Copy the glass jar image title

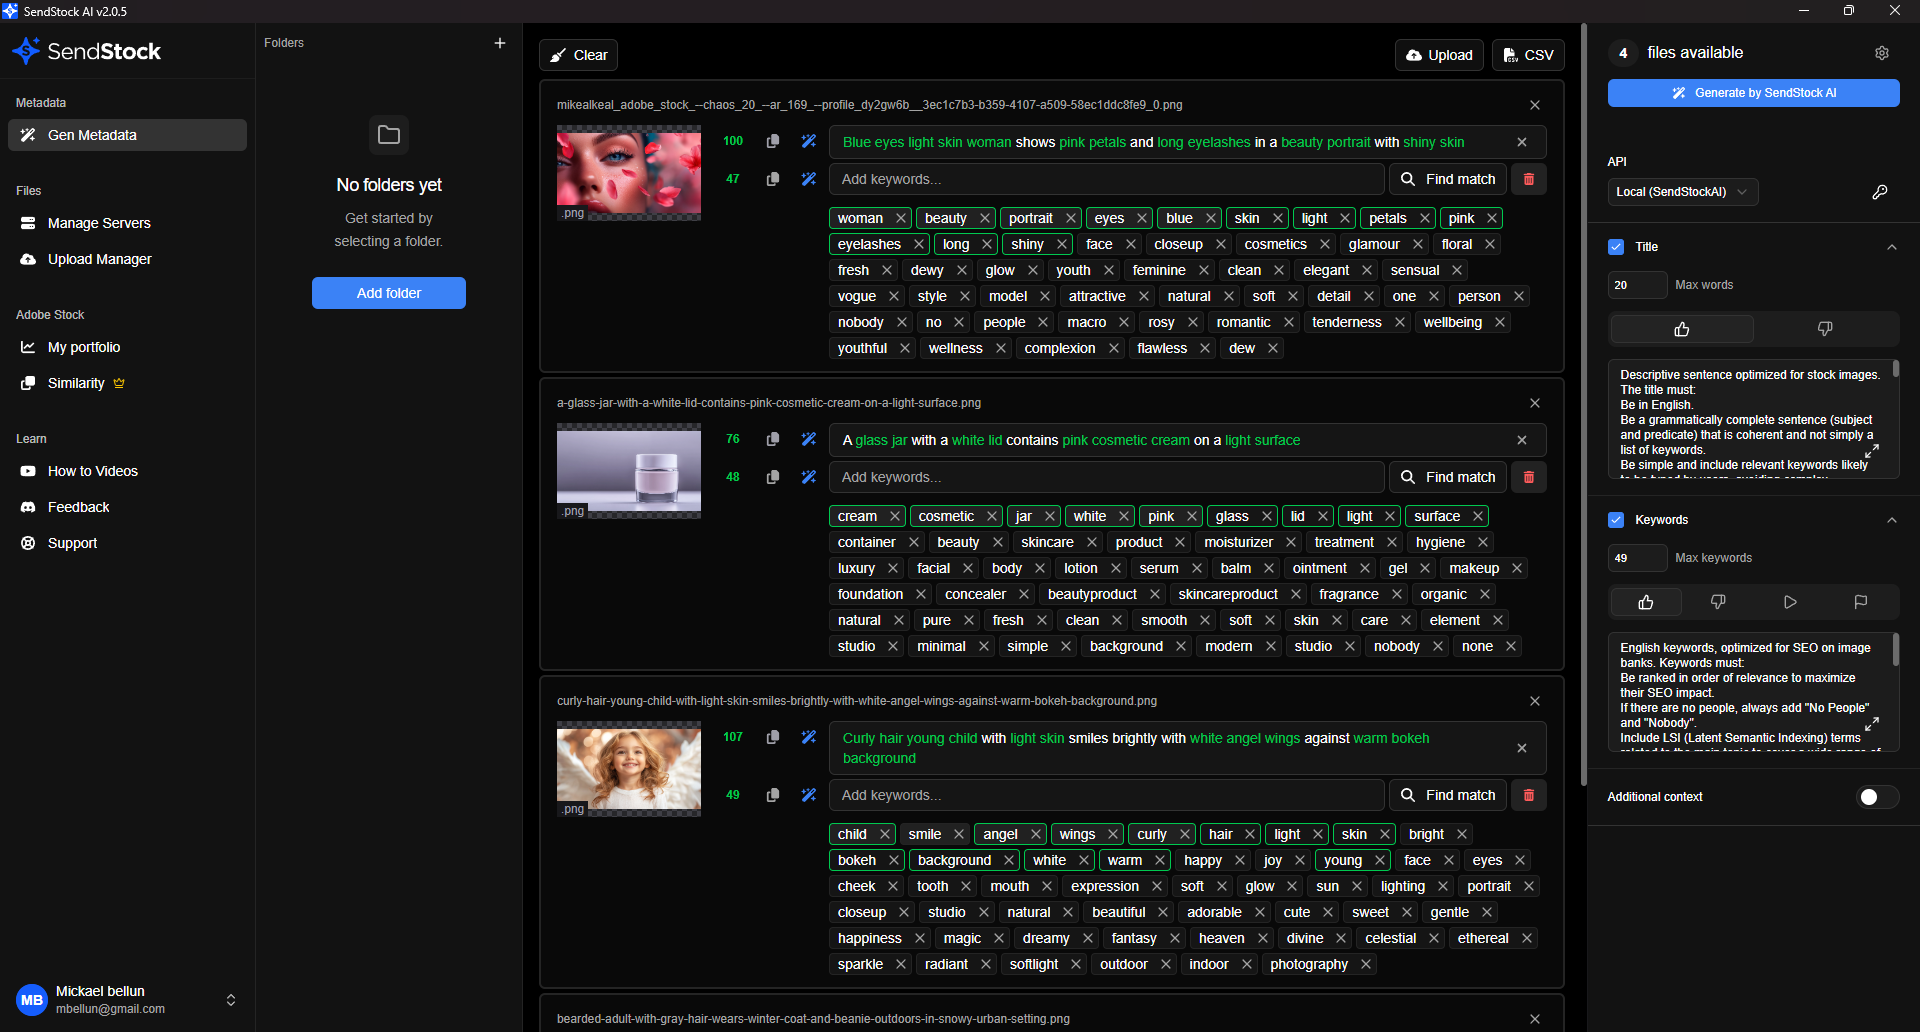pos(773,440)
